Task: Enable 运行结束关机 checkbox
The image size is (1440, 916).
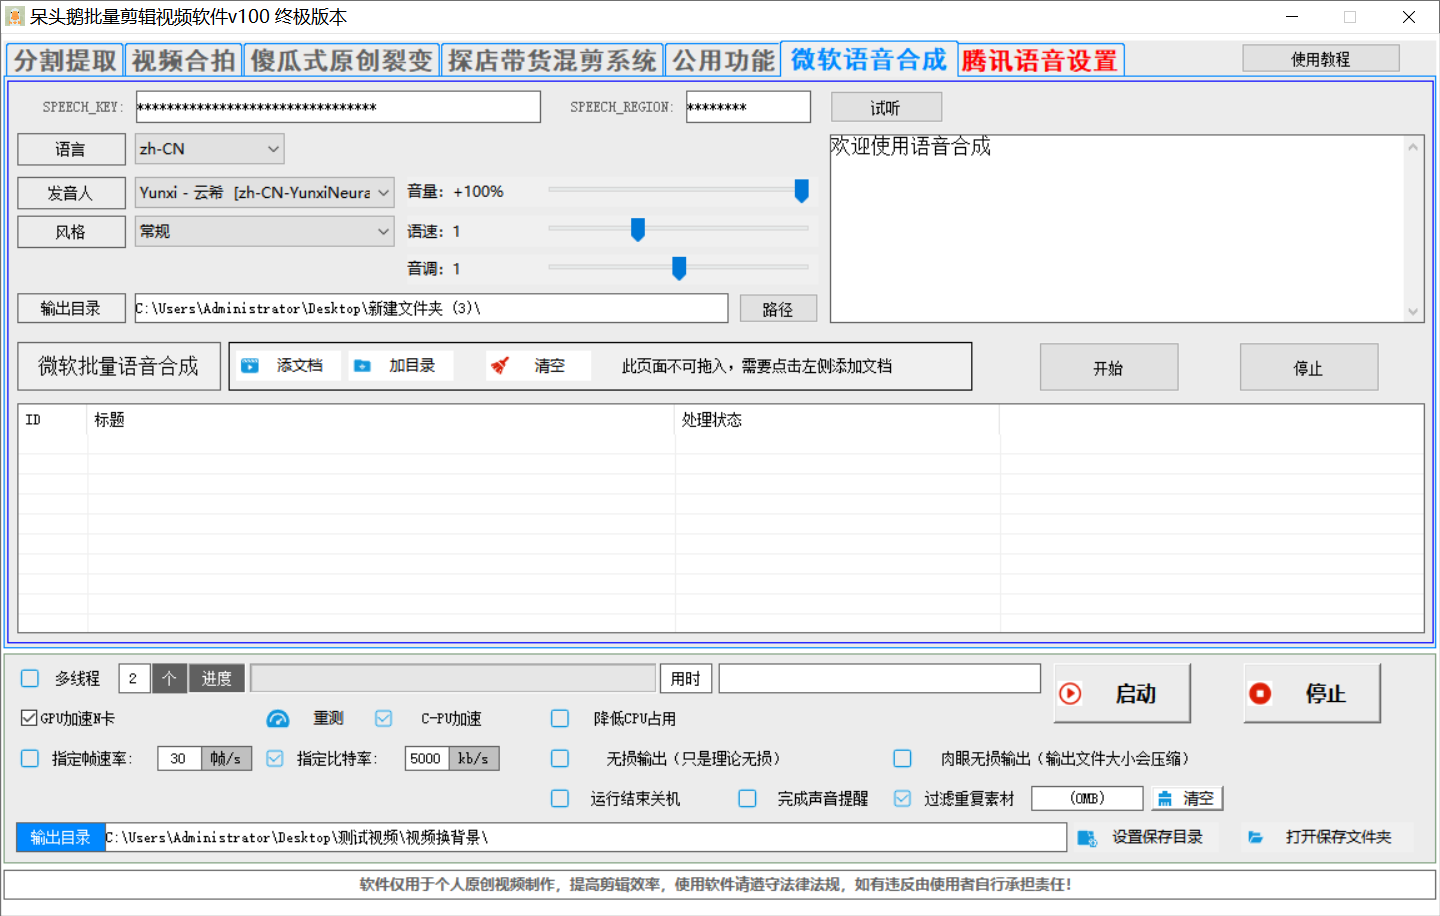Action: [x=560, y=798]
